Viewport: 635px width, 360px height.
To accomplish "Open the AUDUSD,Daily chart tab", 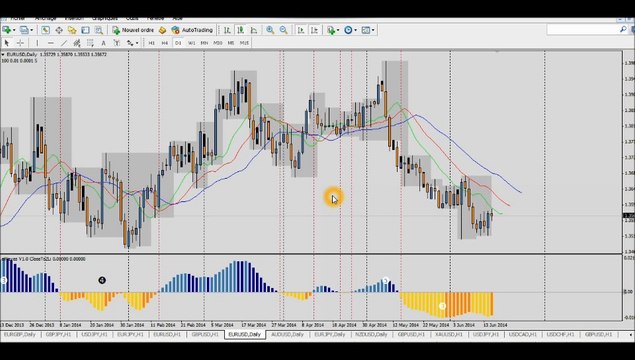I will pyautogui.click(x=287, y=335).
